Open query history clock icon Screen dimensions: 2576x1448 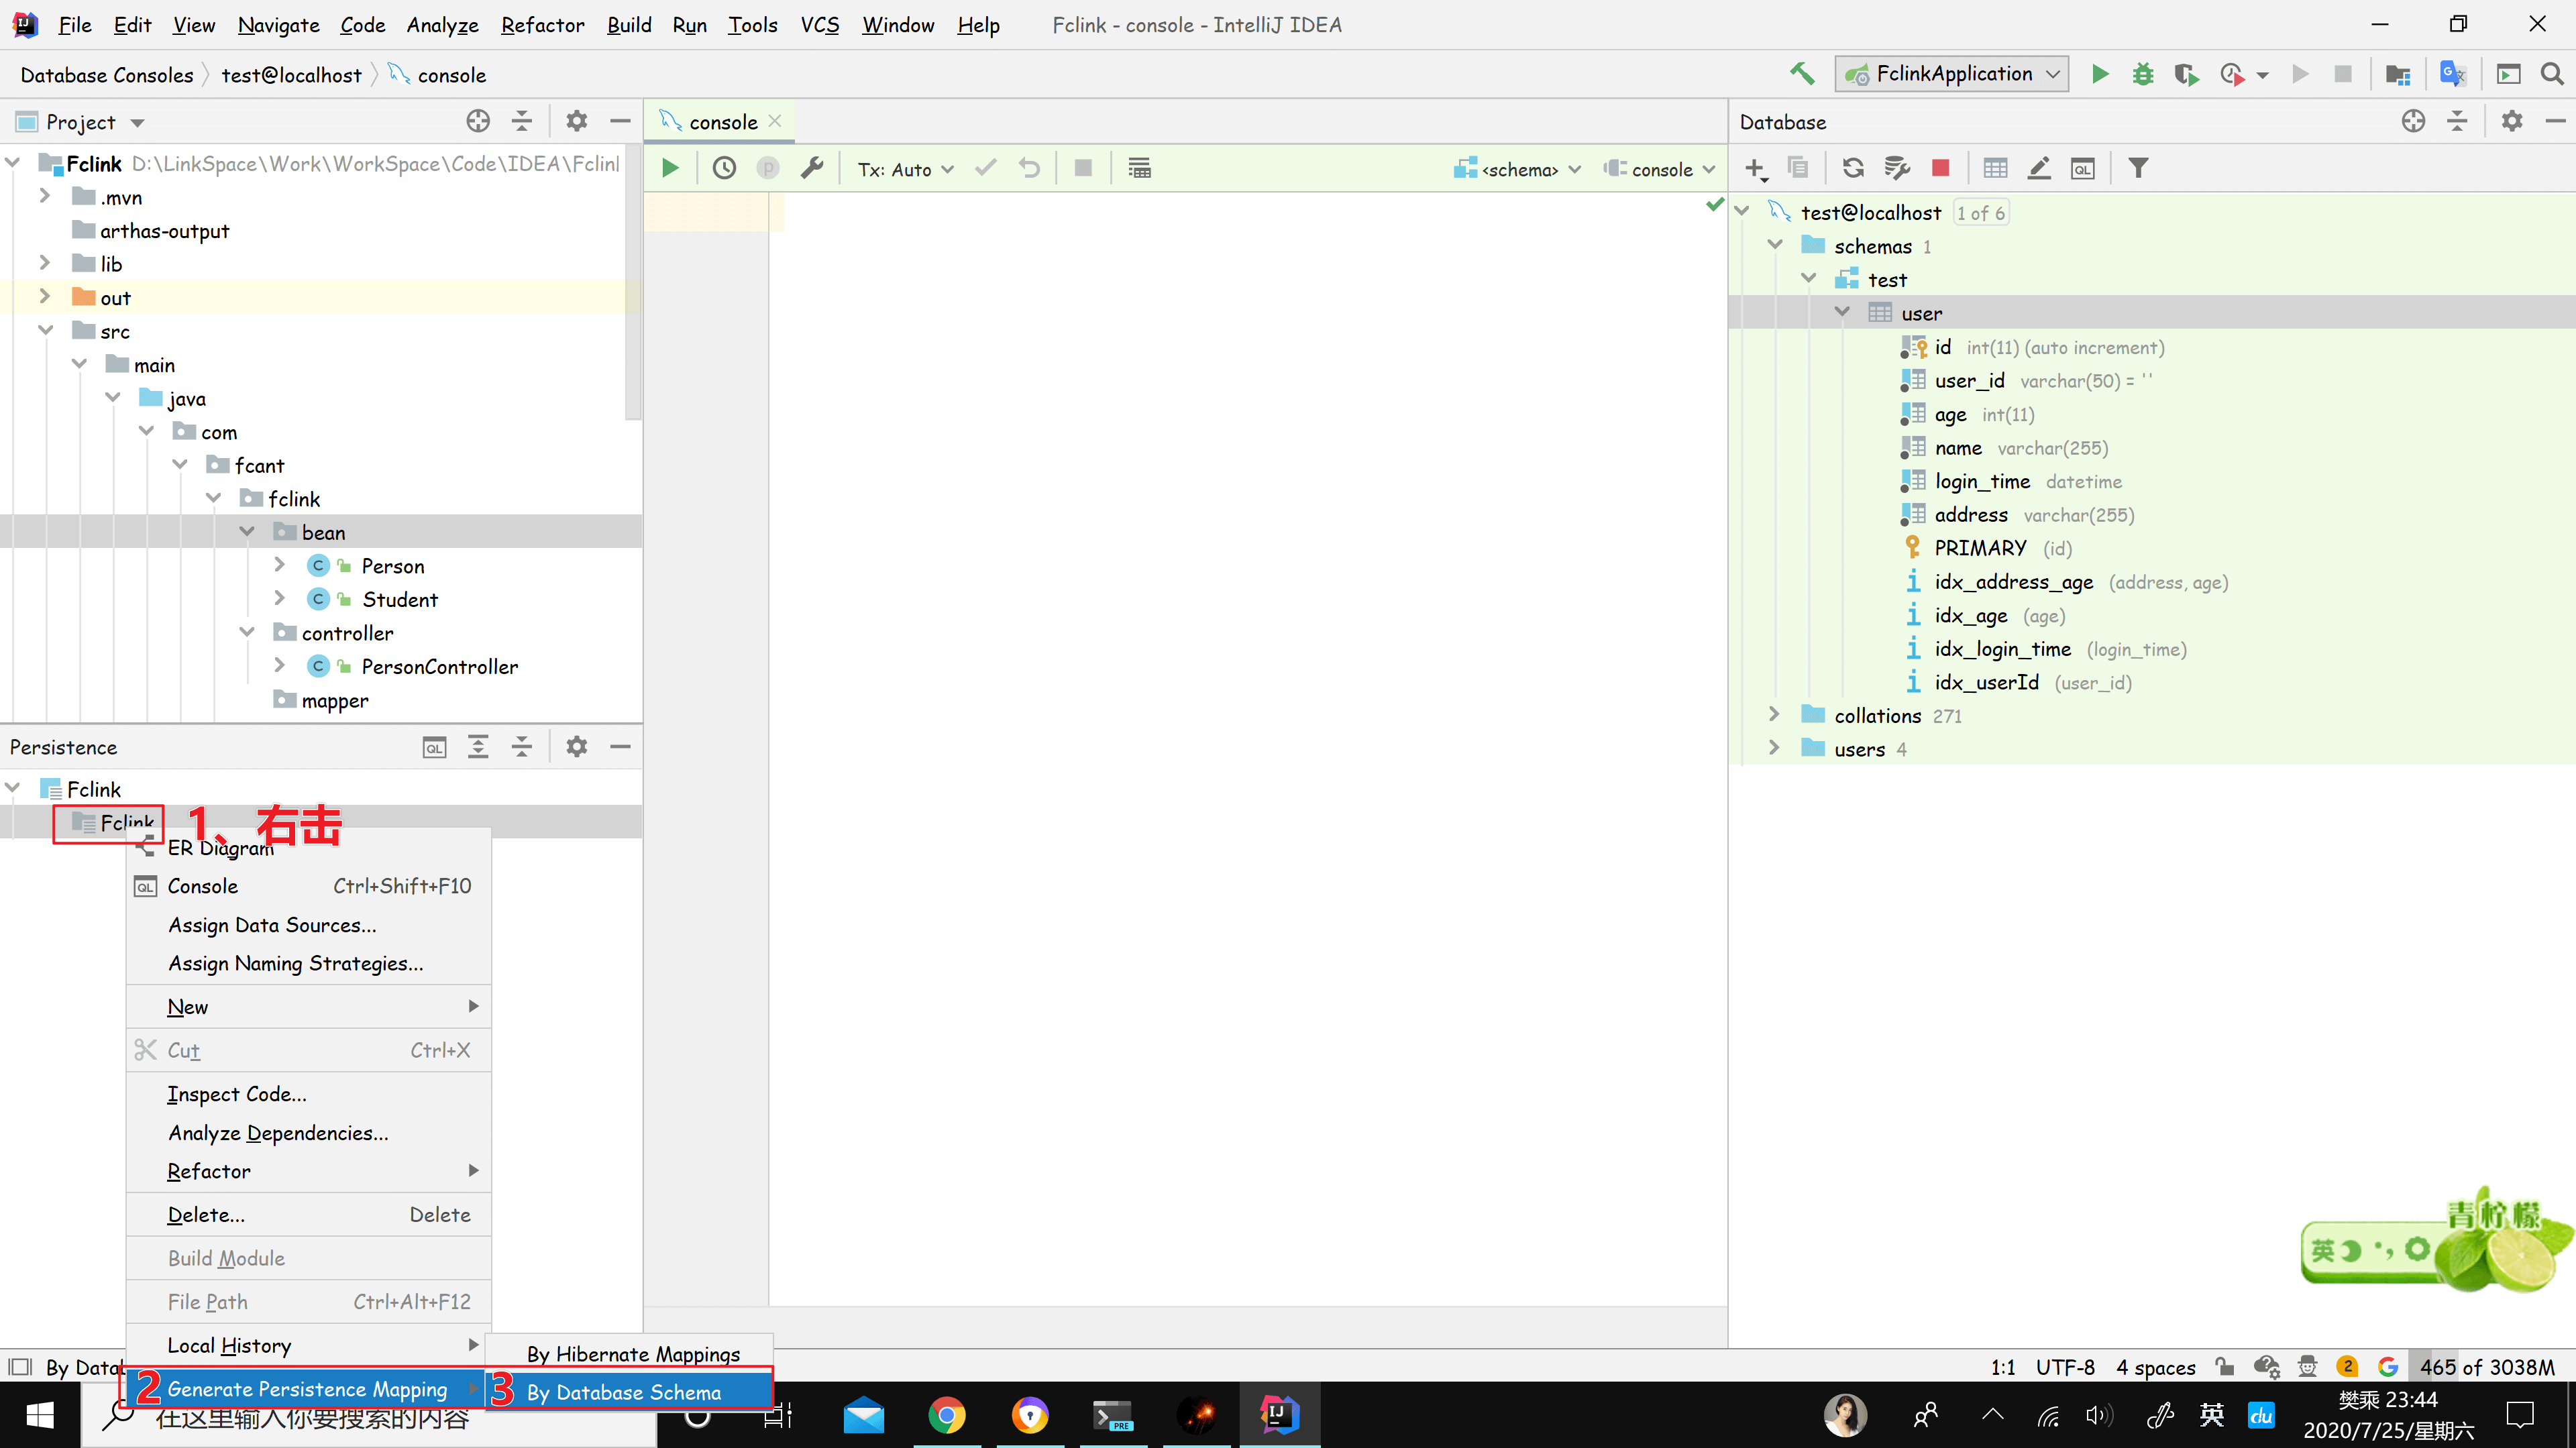[x=724, y=168]
